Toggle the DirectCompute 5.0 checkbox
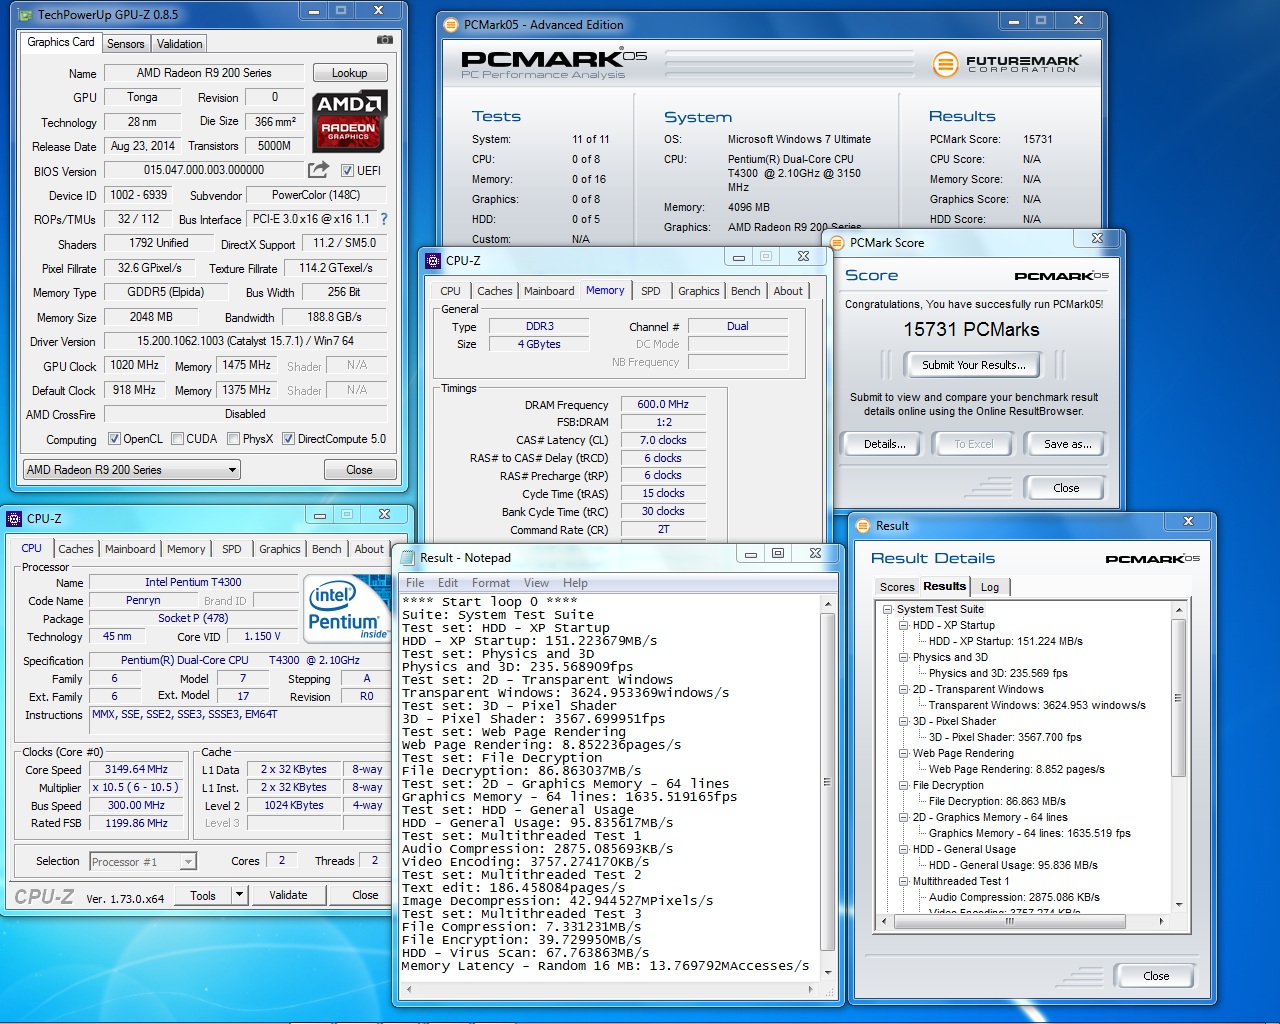1280x1024 pixels. pos(288,438)
